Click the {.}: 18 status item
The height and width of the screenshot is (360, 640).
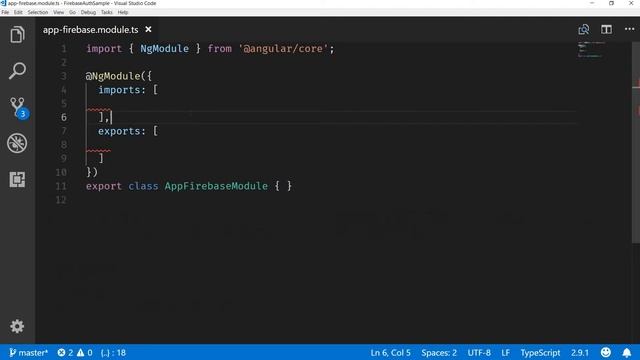113,353
